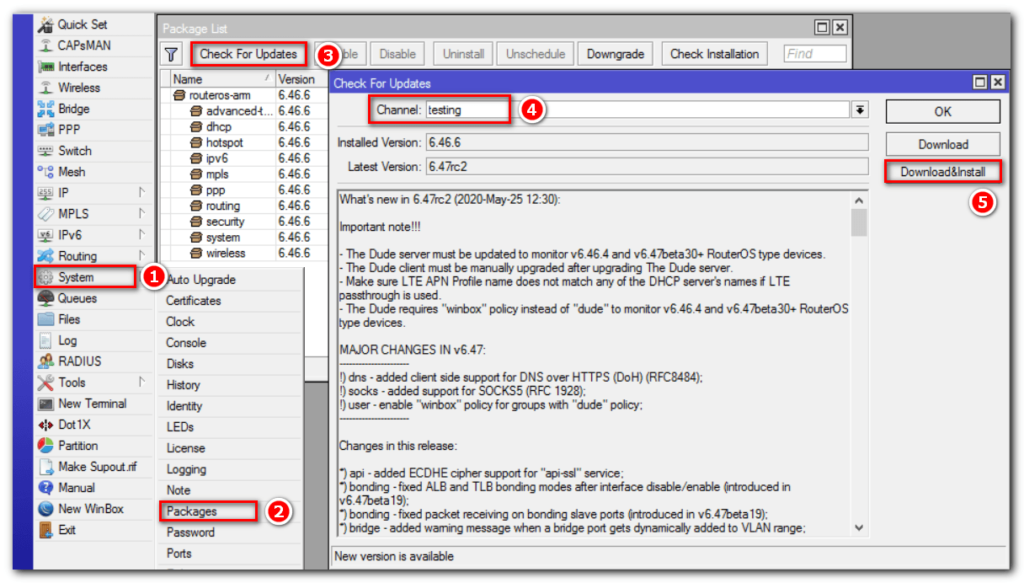Viewport: 1024px width, 583px height.
Task: Open New Terminal from sidebar
Action: [92, 404]
